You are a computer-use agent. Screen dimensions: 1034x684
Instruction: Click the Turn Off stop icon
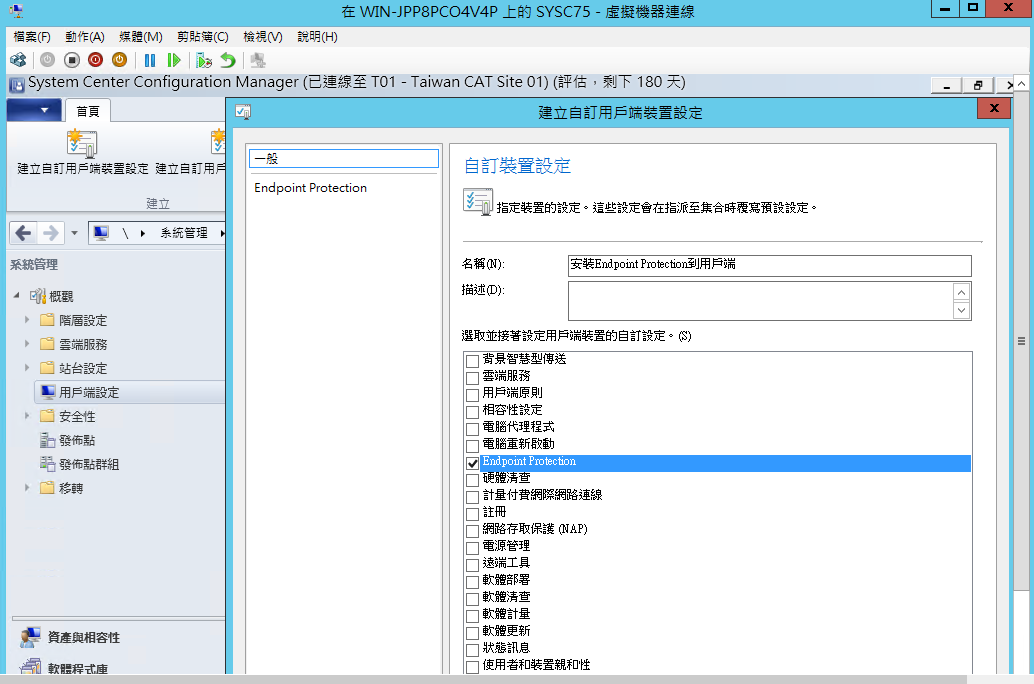[x=72, y=60]
